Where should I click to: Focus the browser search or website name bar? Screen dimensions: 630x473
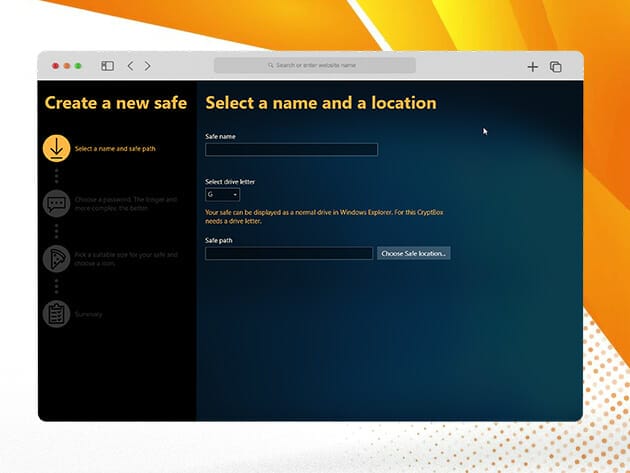pos(315,66)
